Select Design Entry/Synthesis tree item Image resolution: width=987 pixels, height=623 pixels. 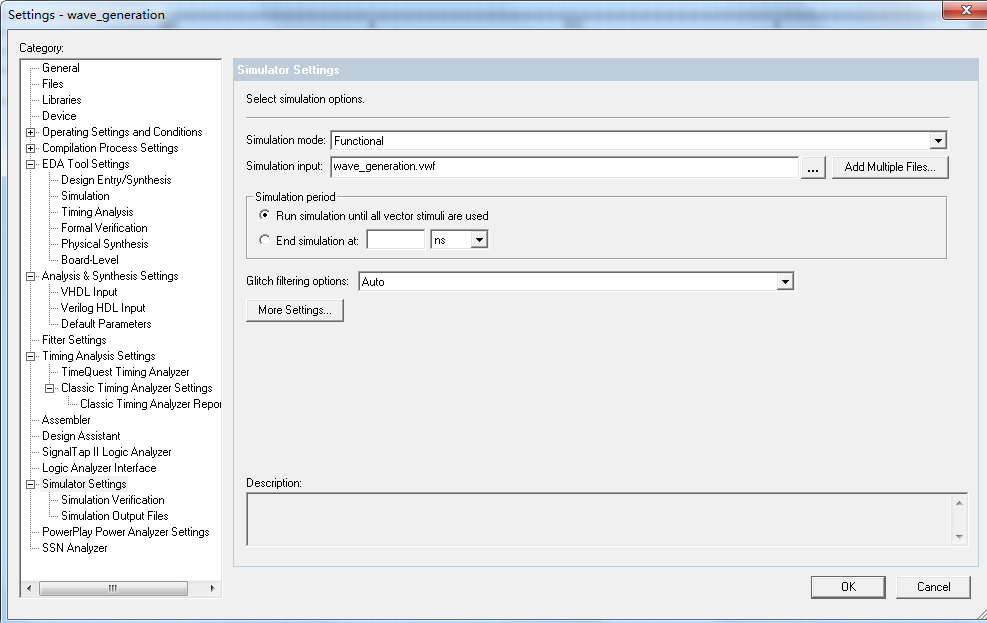pyautogui.click(x=116, y=180)
